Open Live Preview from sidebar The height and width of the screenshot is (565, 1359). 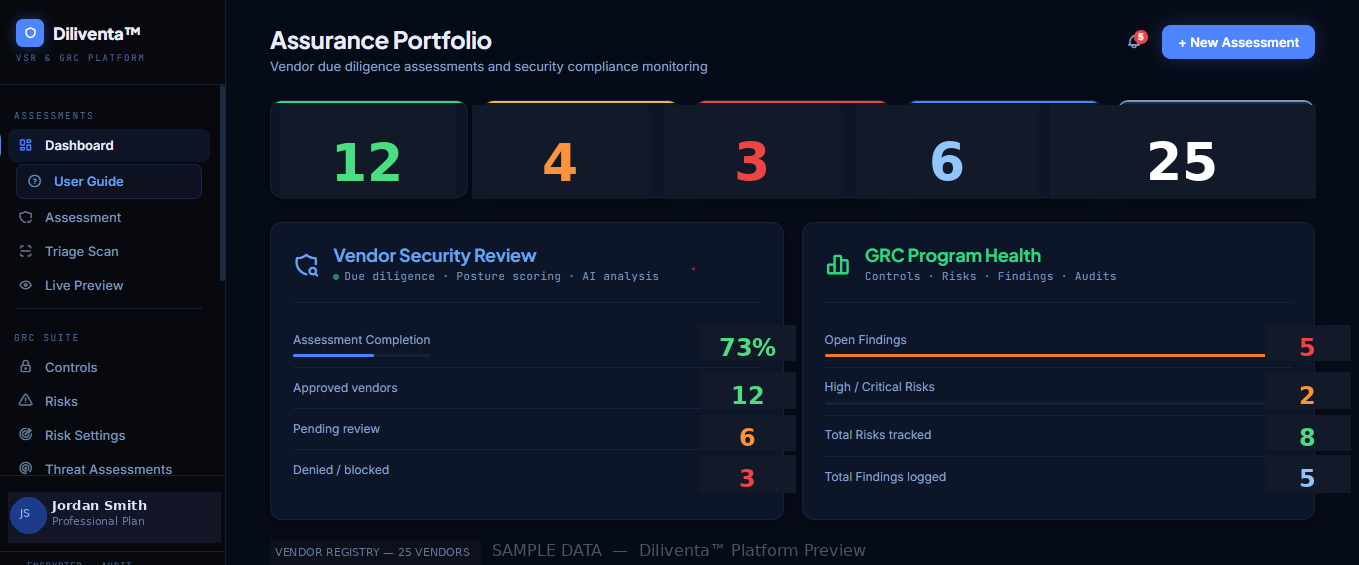tap(109, 285)
